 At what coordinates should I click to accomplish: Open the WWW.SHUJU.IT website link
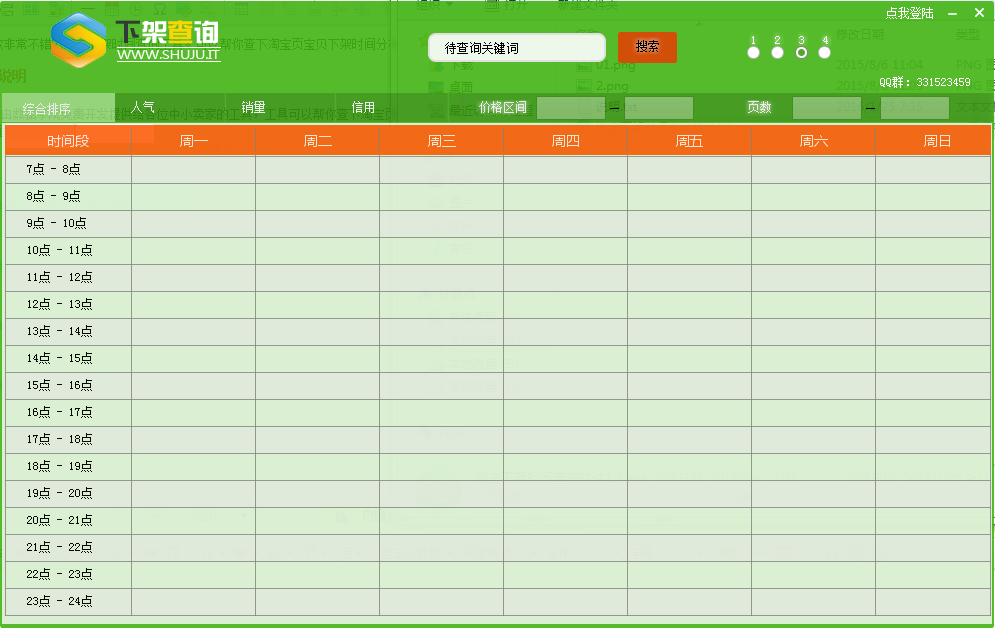tap(168, 54)
